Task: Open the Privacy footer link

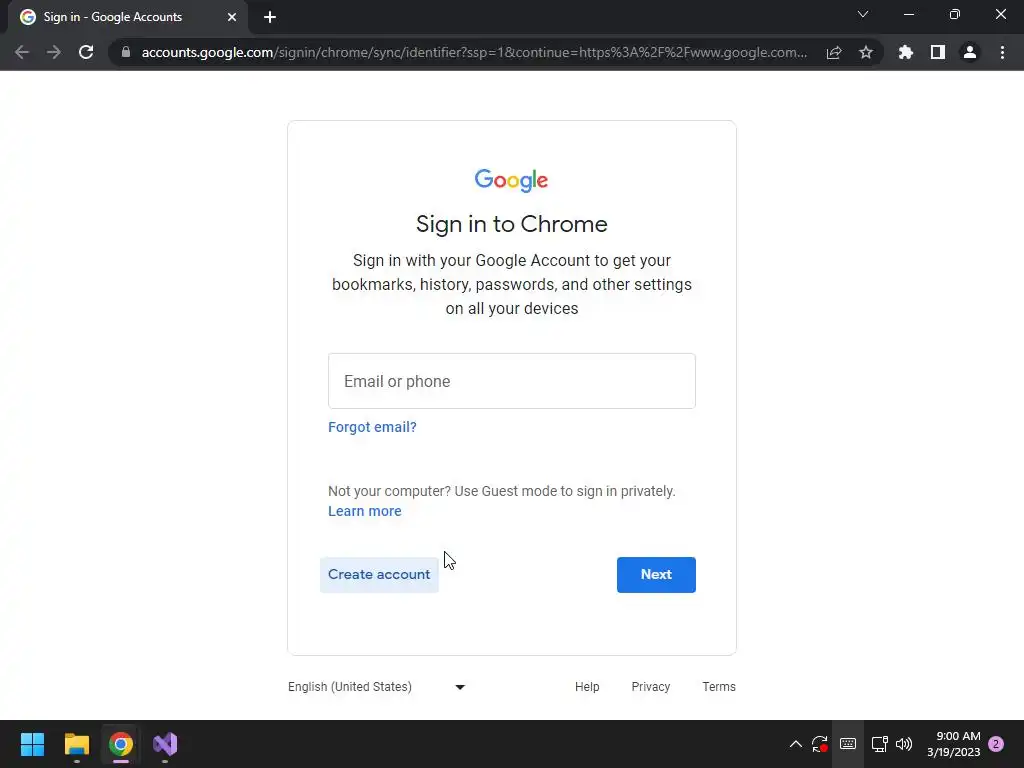Action: pyautogui.click(x=650, y=687)
